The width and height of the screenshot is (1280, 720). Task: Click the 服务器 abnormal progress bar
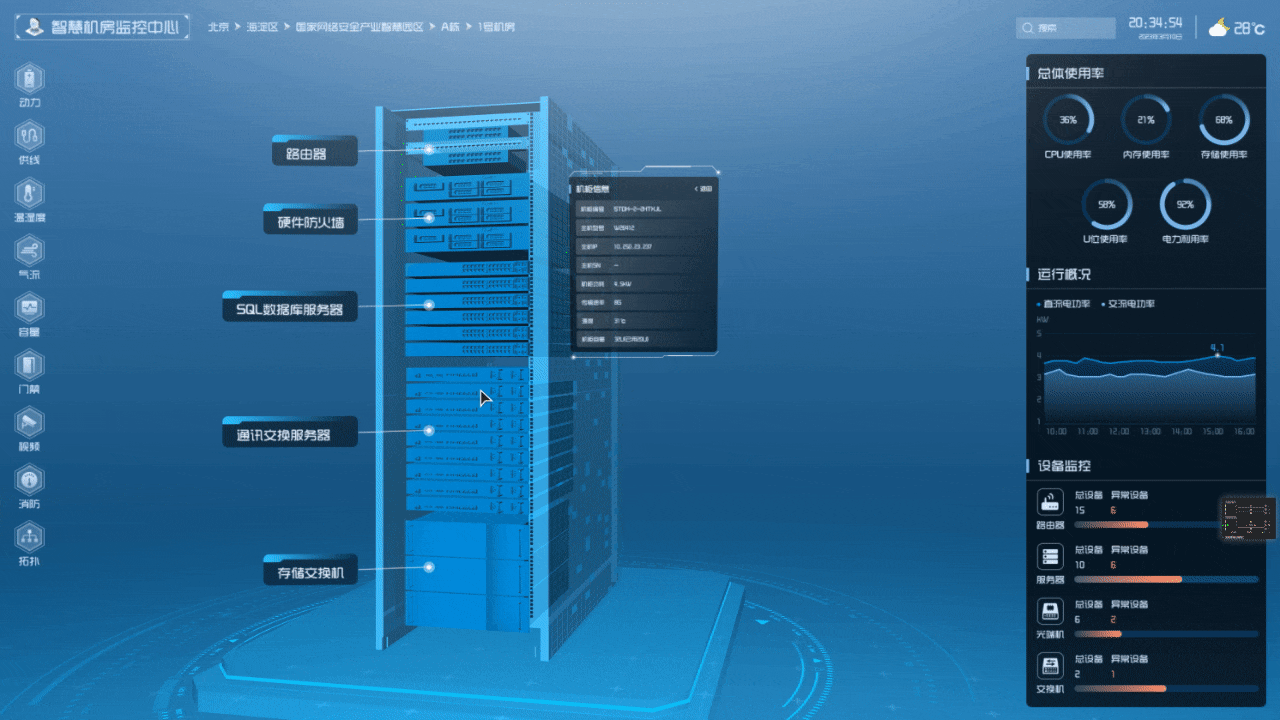pos(1166,579)
